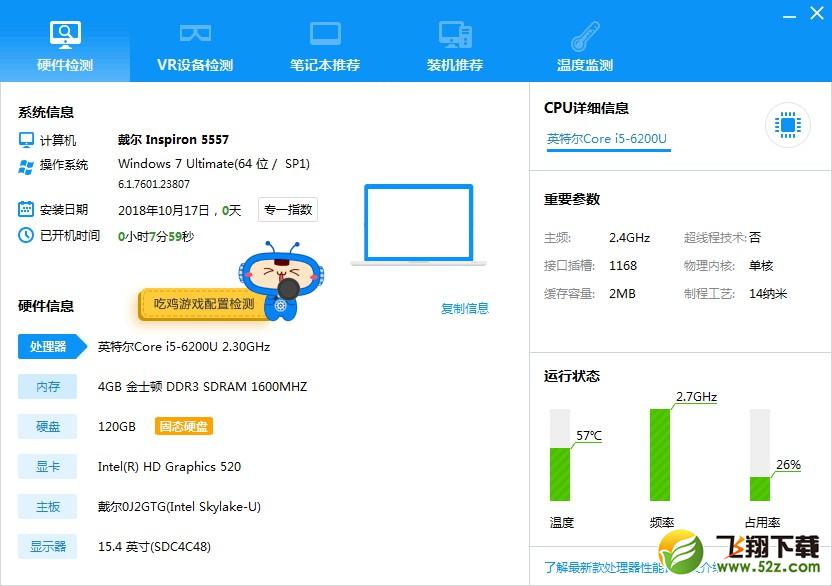Click the laptop preview image
The width and height of the screenshot is (832, 586).
[419, 222]
